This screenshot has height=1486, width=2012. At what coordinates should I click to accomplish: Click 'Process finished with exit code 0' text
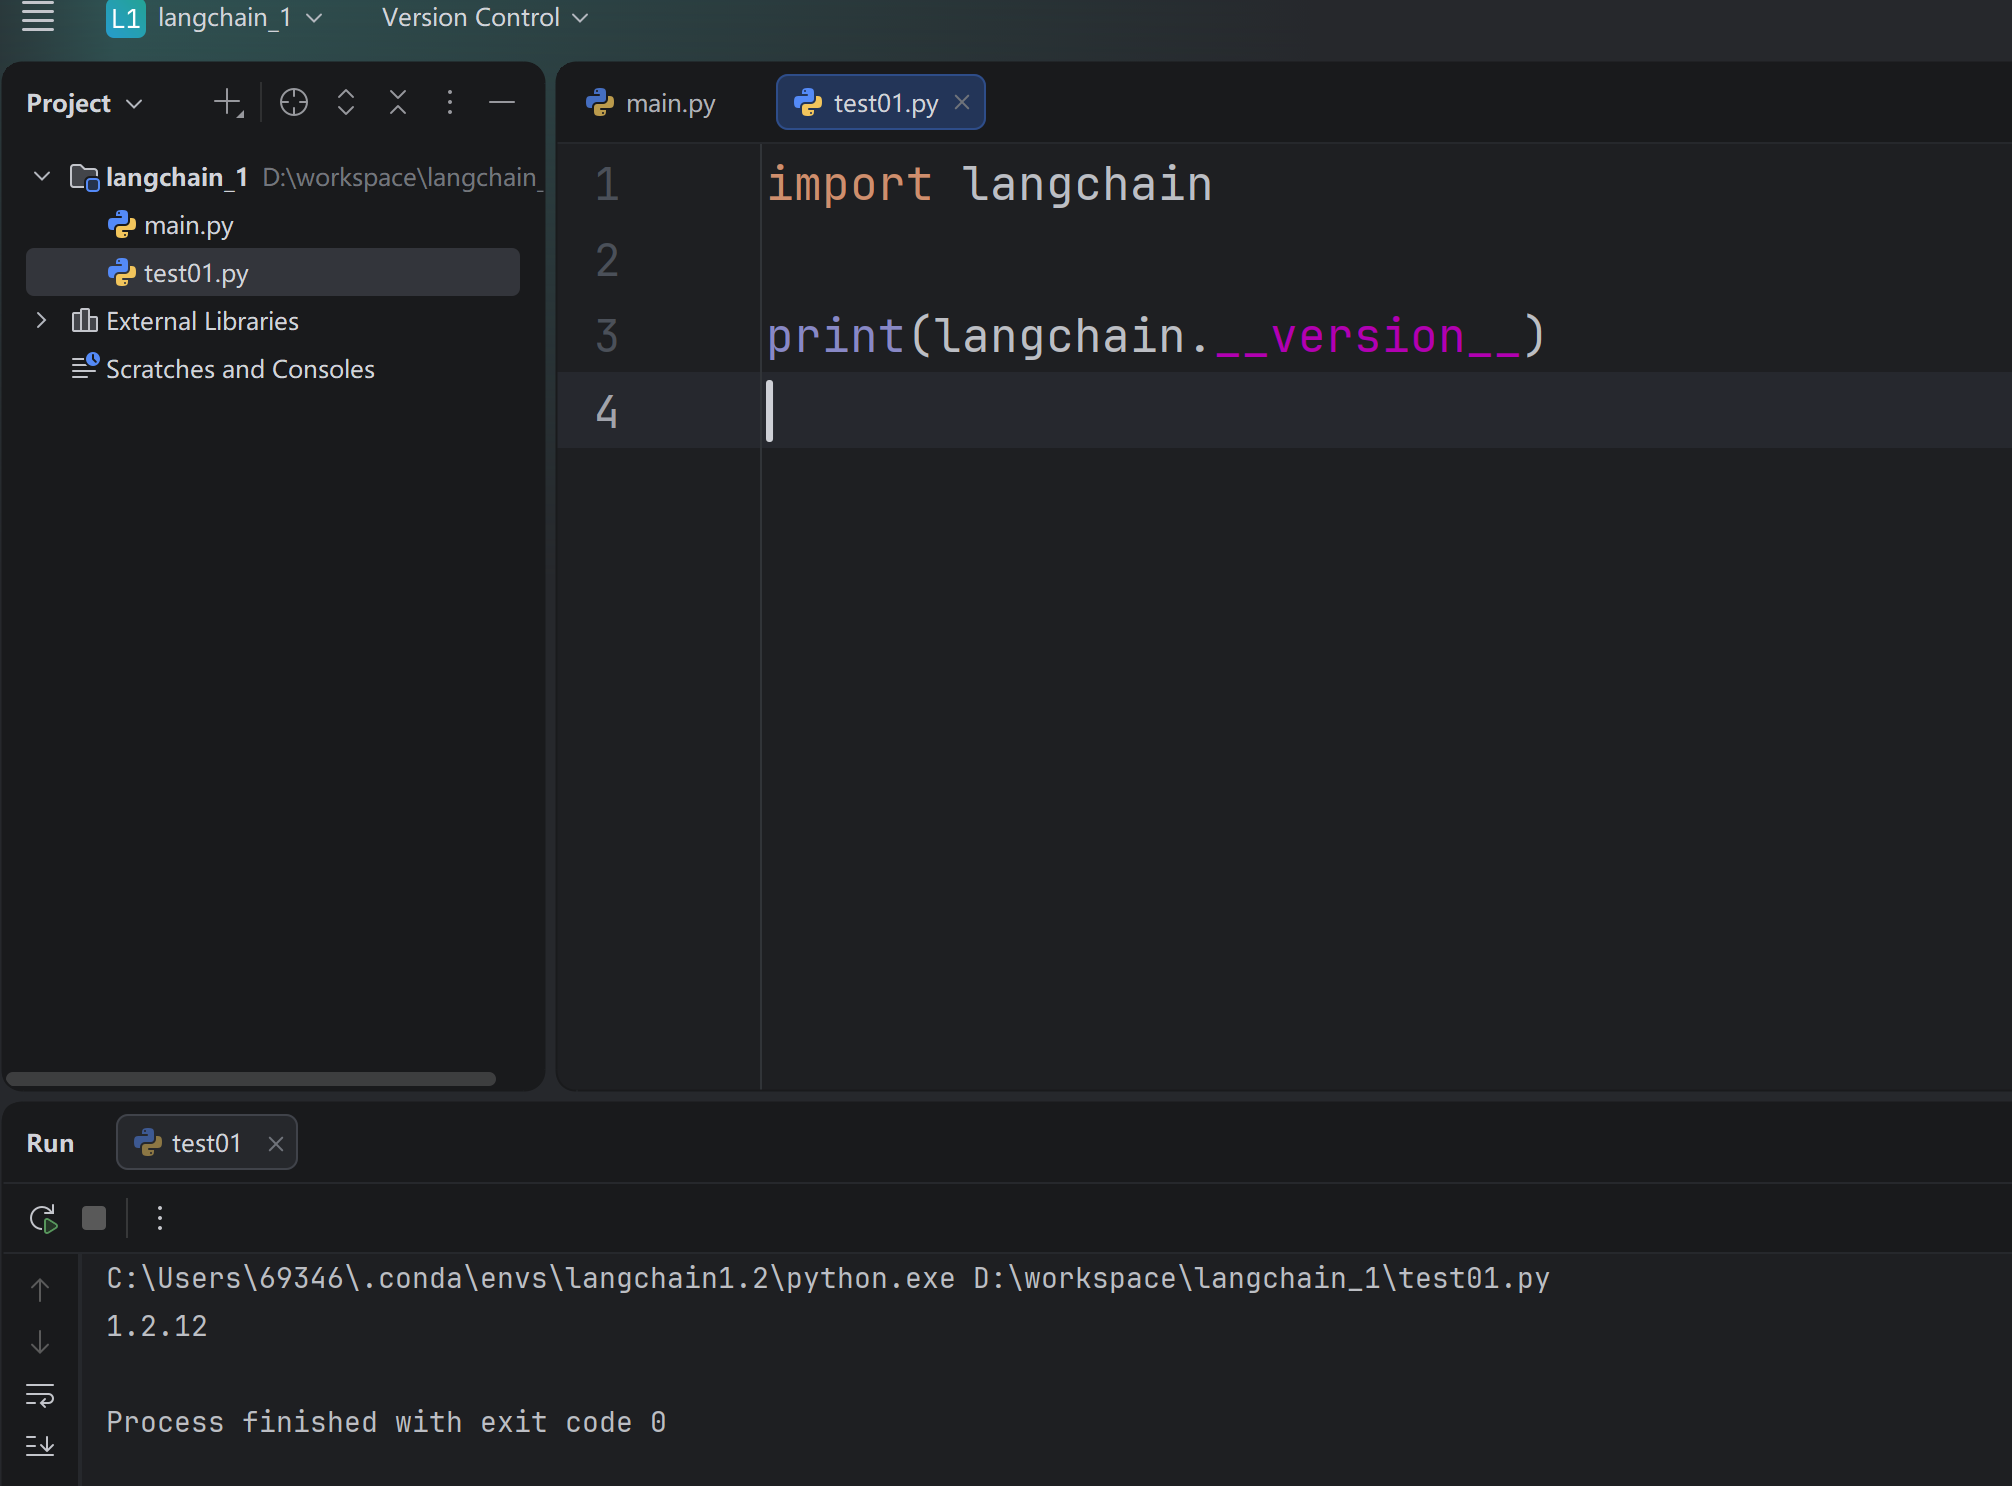pos(386,1423)
